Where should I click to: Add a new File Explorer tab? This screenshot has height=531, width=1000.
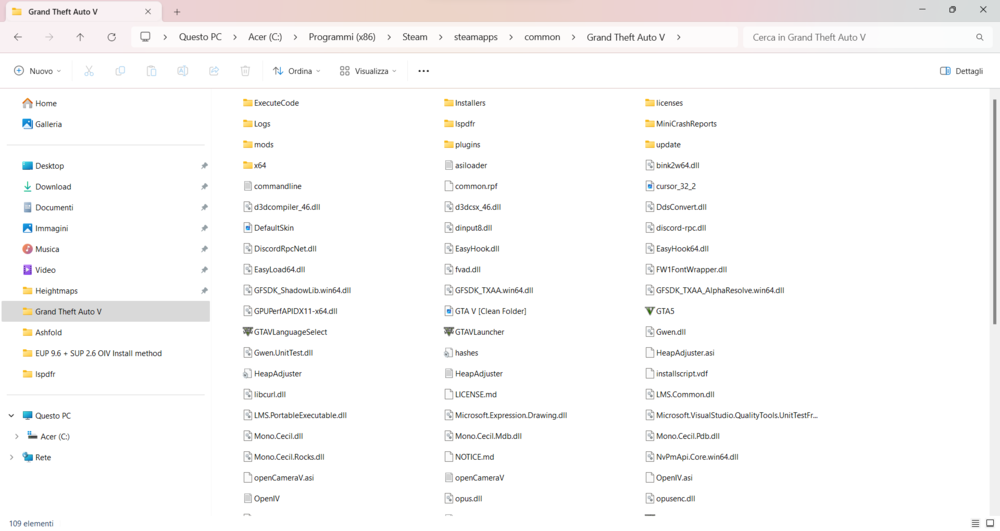tap(177, 11)
